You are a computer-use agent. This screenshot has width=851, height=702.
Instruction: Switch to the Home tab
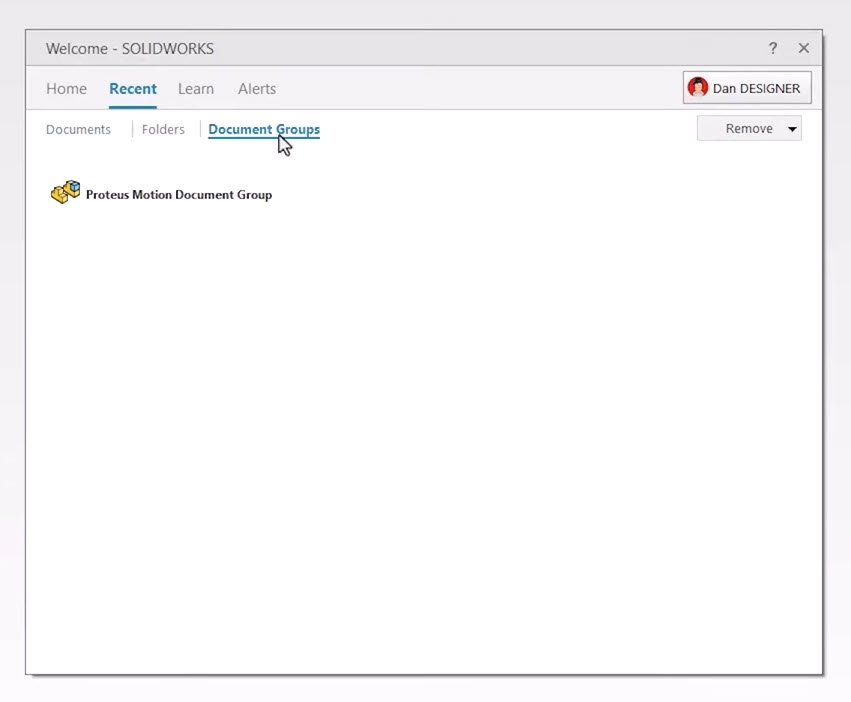66,89
